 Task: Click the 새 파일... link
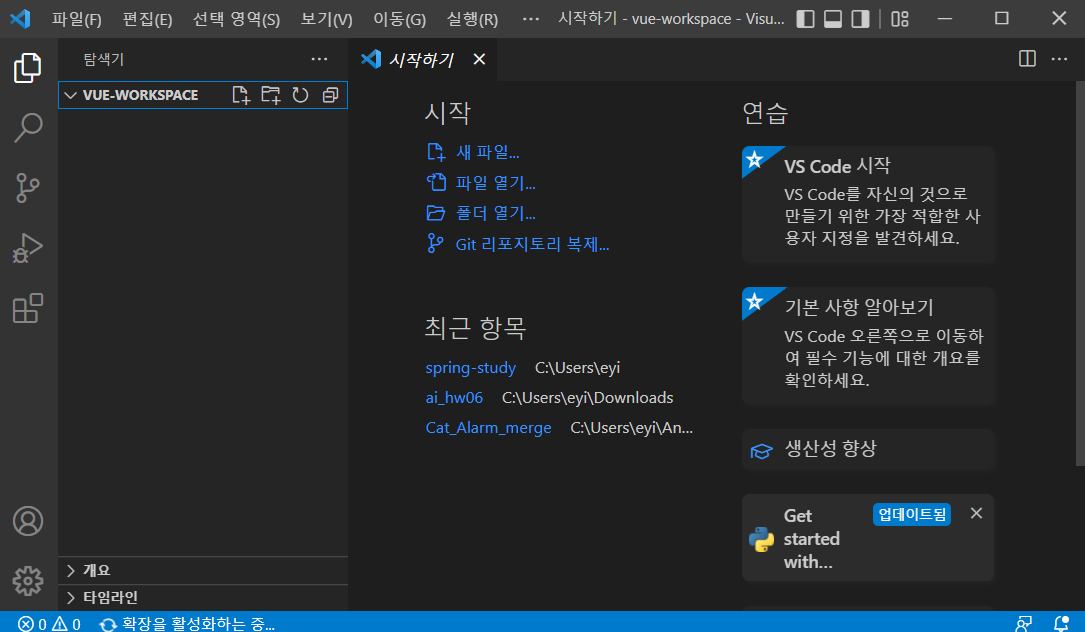pos(473,152)
